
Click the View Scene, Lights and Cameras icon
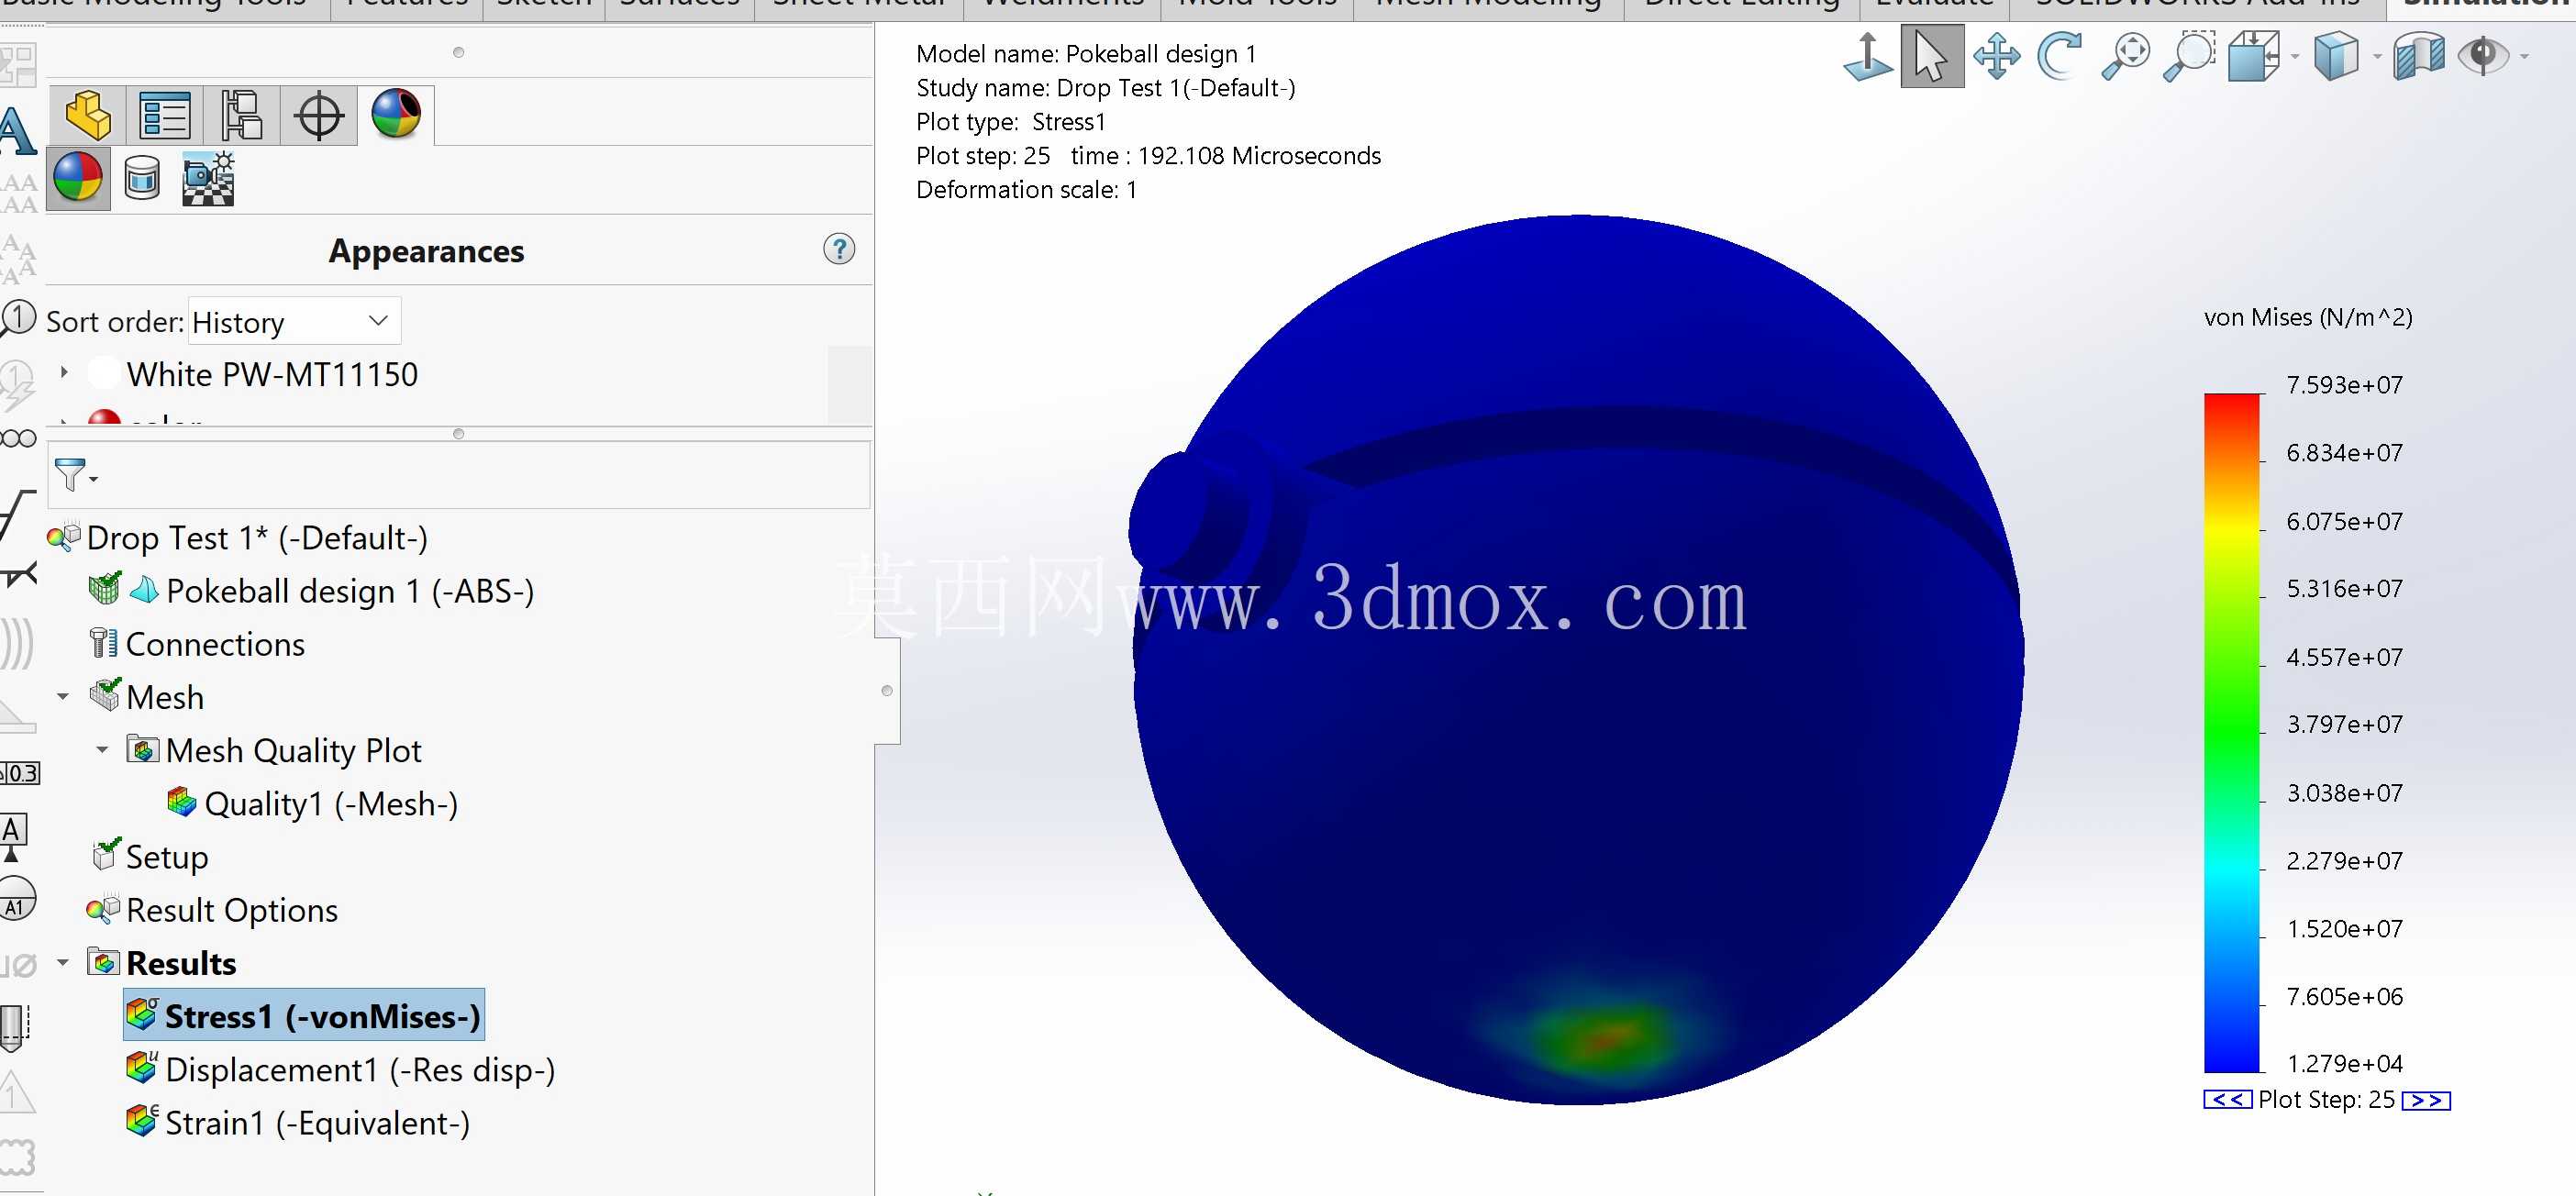tap(208, 179)
